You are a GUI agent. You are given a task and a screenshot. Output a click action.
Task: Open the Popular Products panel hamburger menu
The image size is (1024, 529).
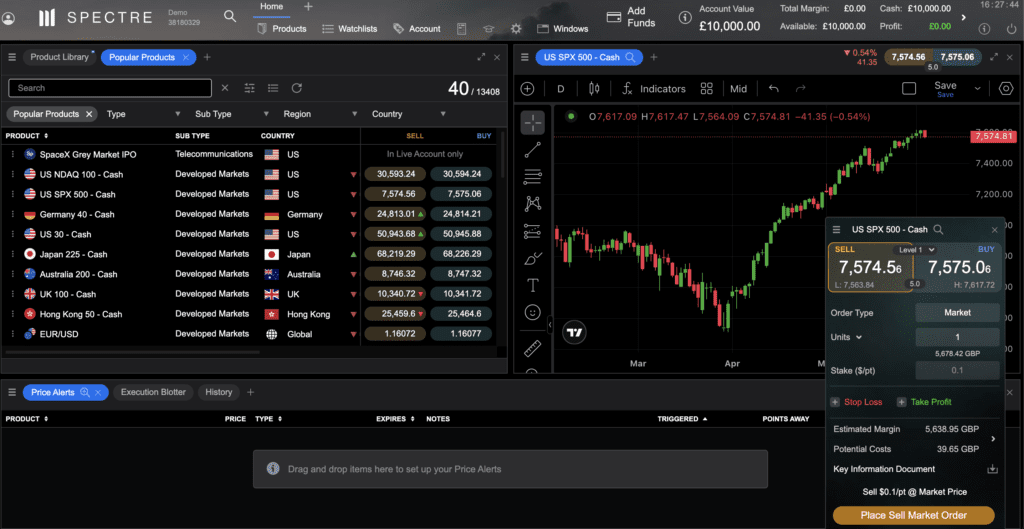(x=12, y=57)
